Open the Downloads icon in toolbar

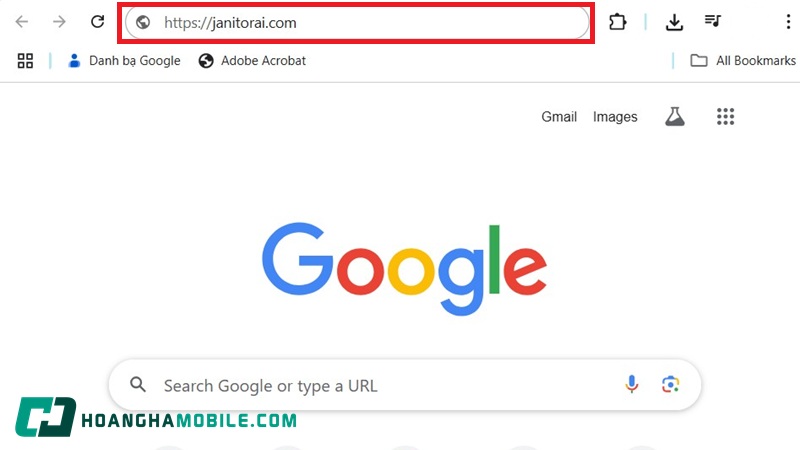coord(674,22)
